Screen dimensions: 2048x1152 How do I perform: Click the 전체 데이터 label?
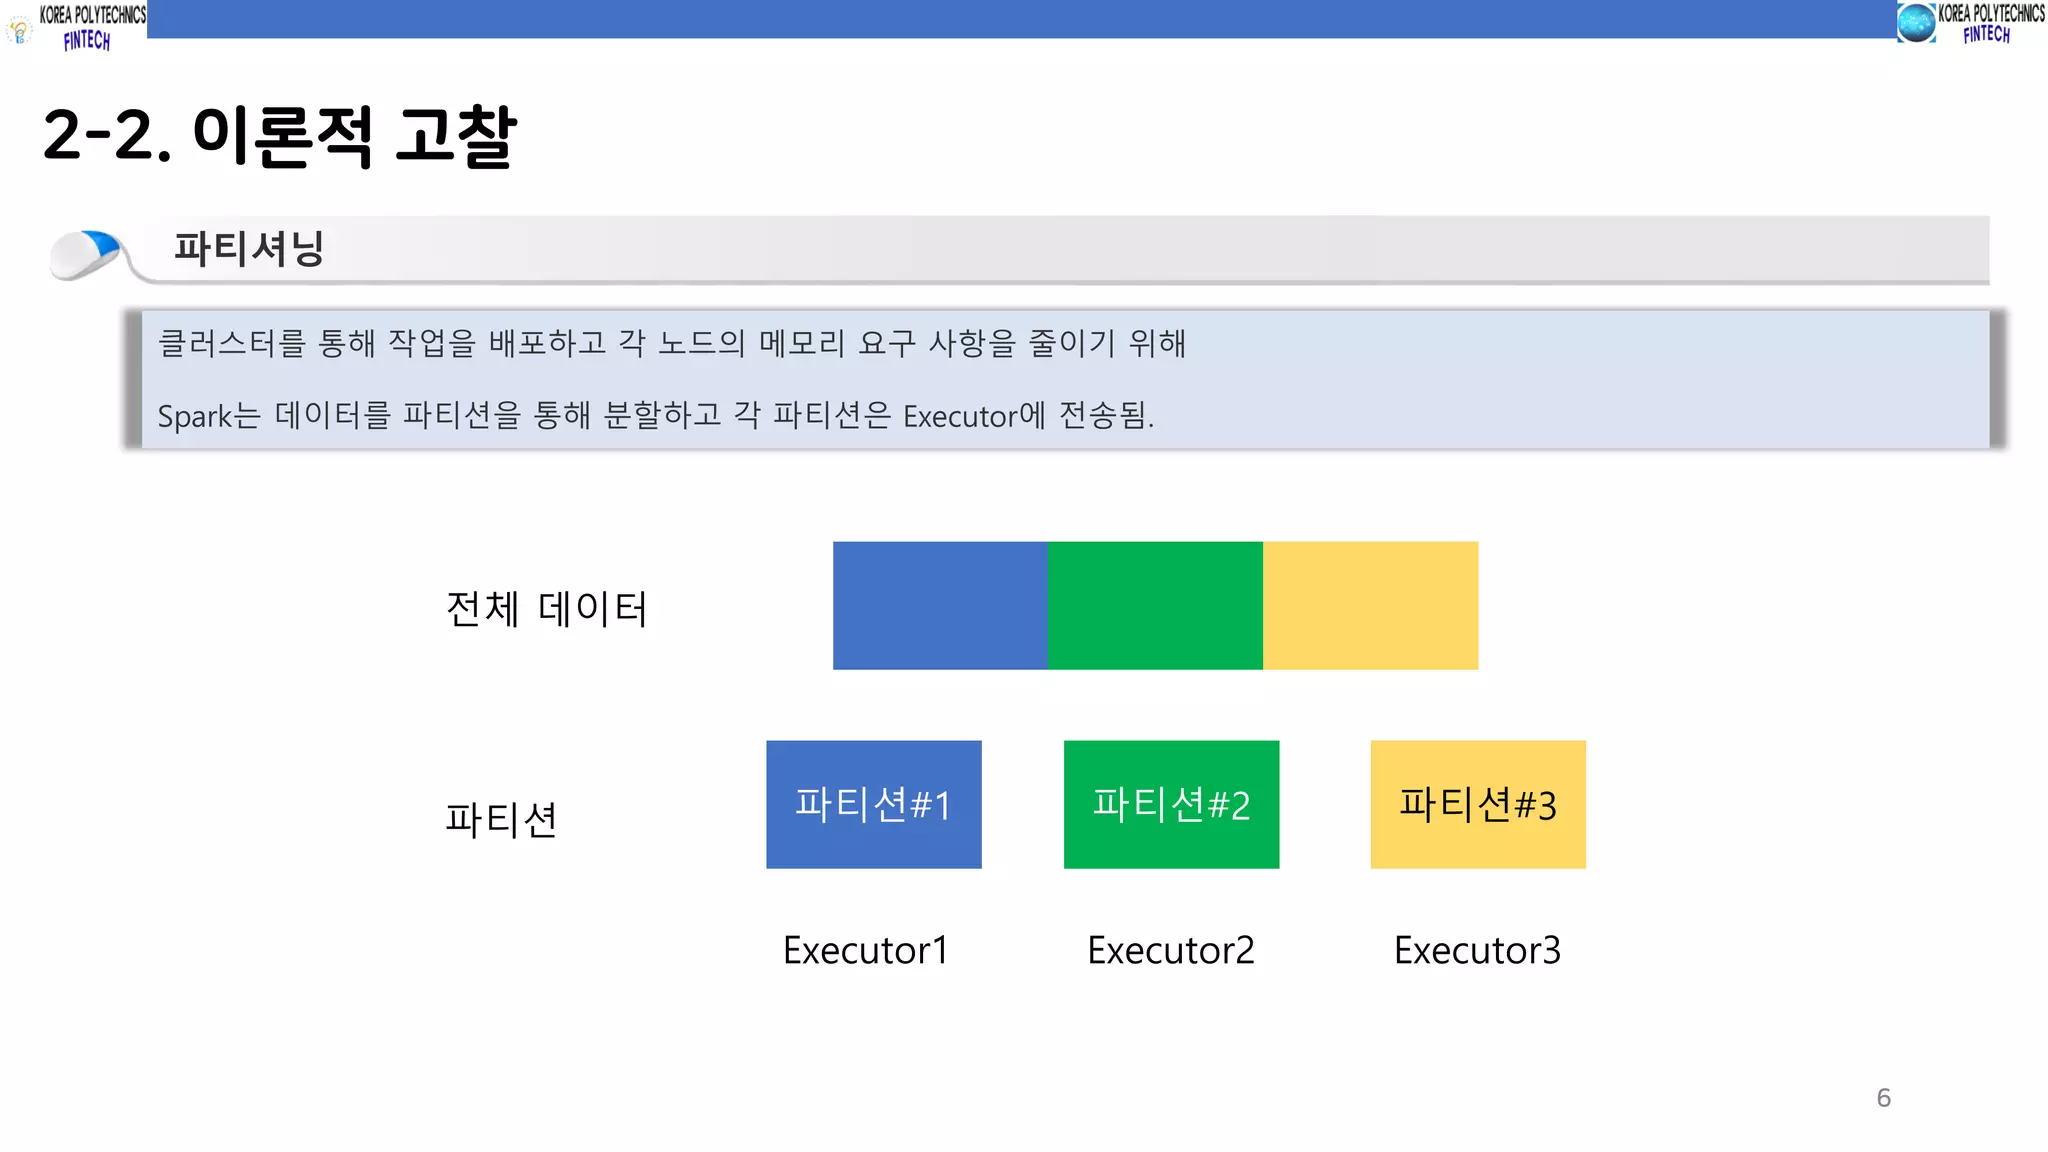tap(546, 608)
